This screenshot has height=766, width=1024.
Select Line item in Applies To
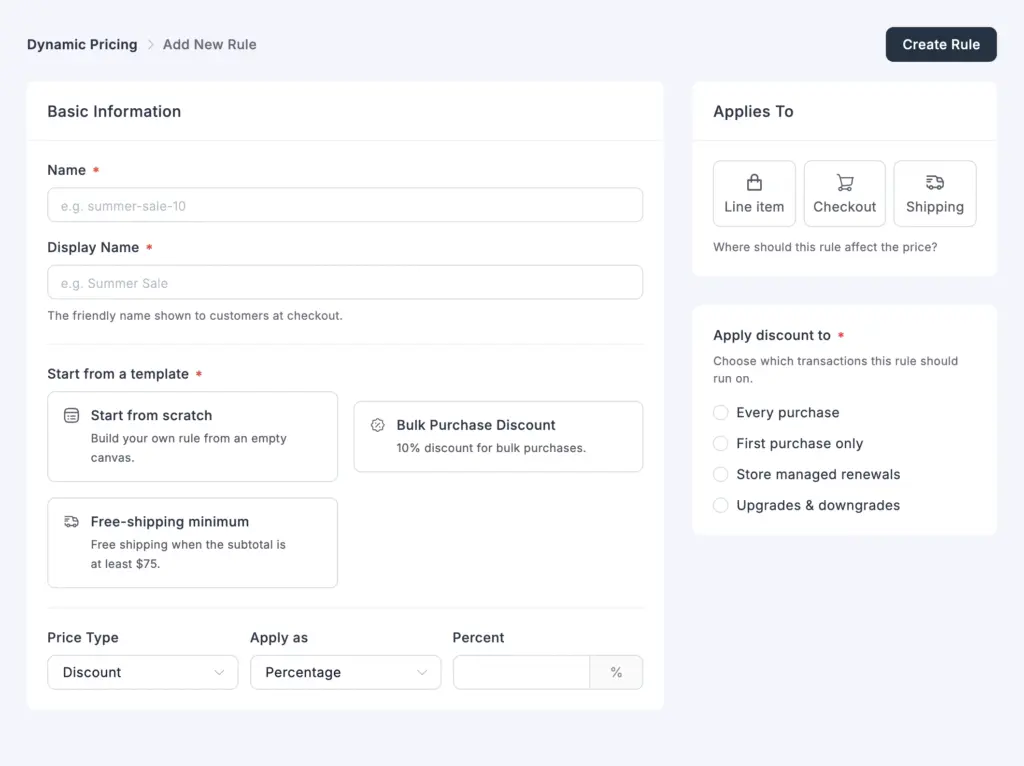coord(754,193)
